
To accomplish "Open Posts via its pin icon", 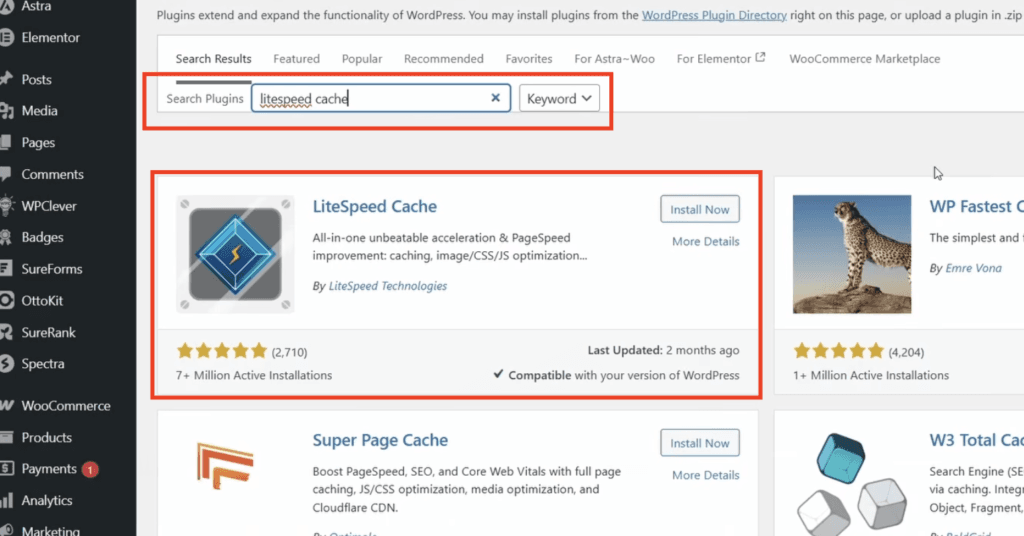I will 6,79.
